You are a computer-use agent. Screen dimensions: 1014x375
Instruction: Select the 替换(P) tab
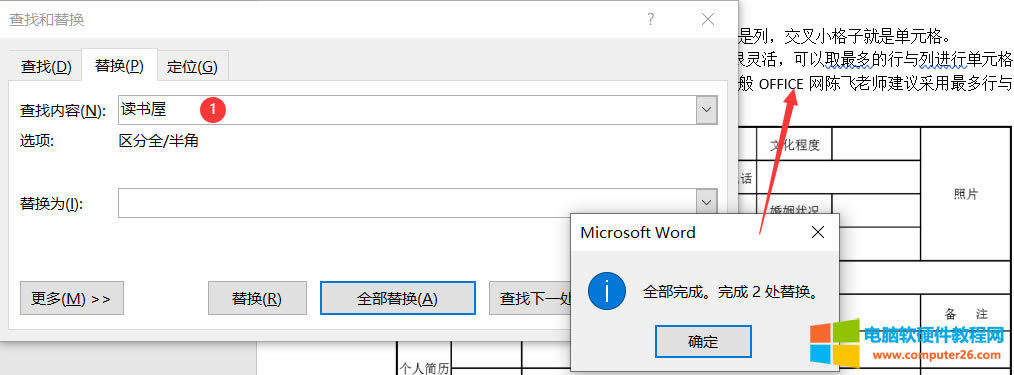[119, 65]
